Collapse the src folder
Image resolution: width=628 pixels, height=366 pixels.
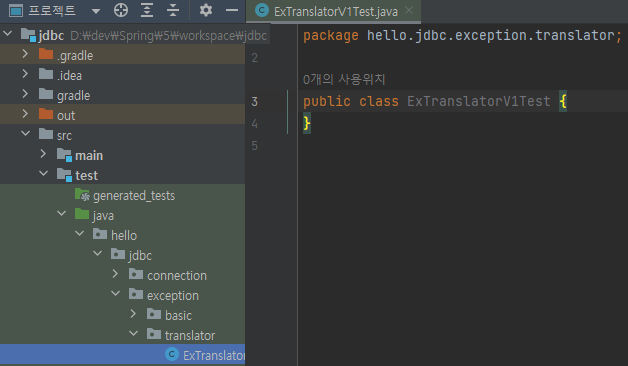pyautogui.click(x=25, y=133)
